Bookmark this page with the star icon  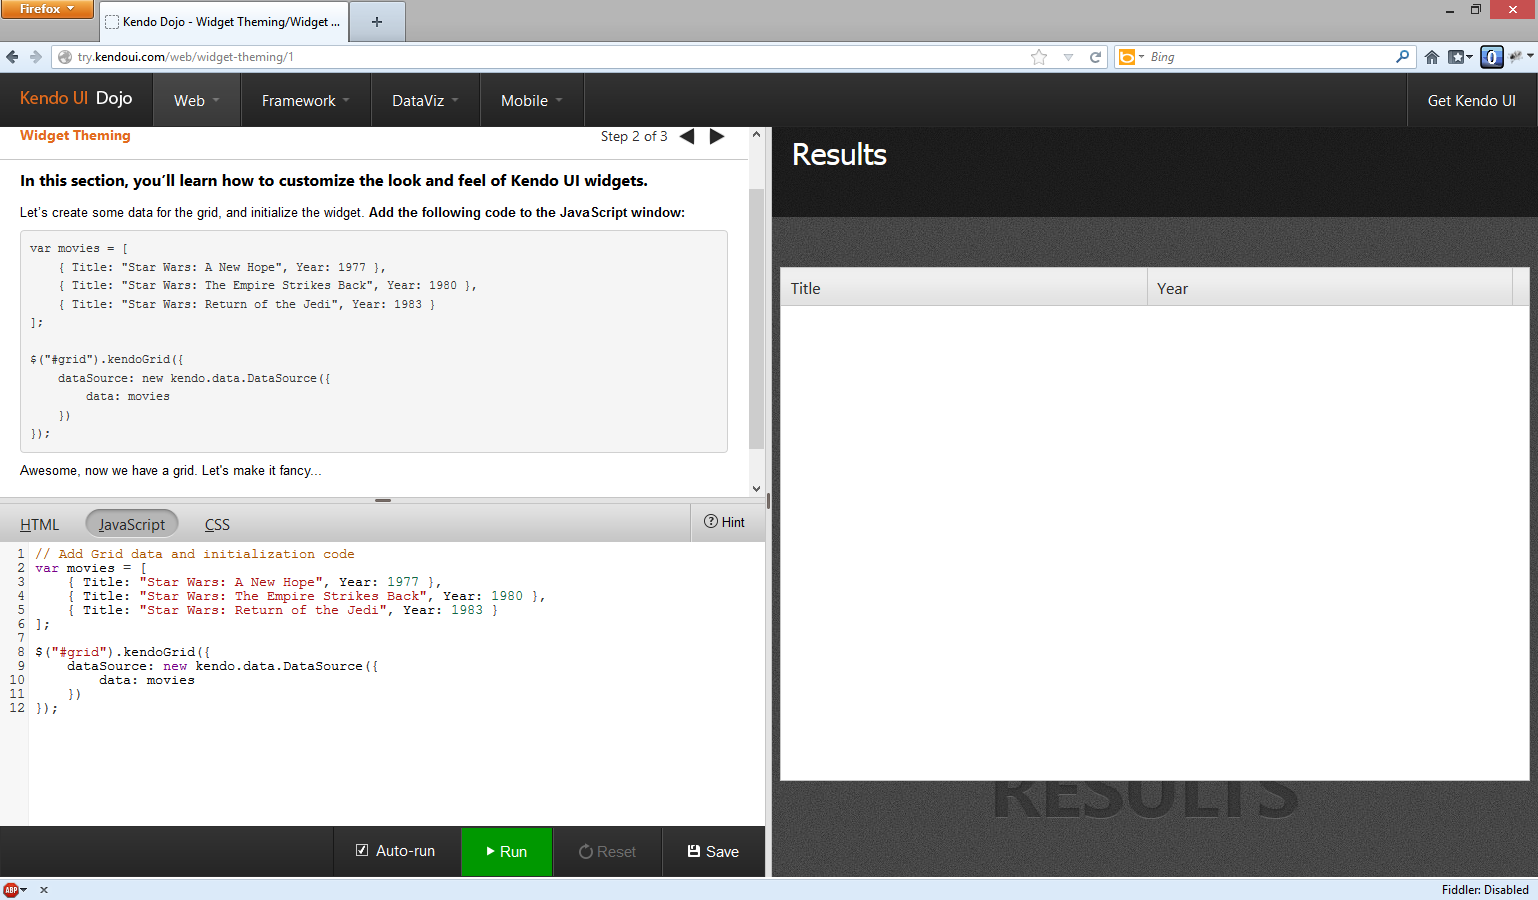click(1039, 57)
